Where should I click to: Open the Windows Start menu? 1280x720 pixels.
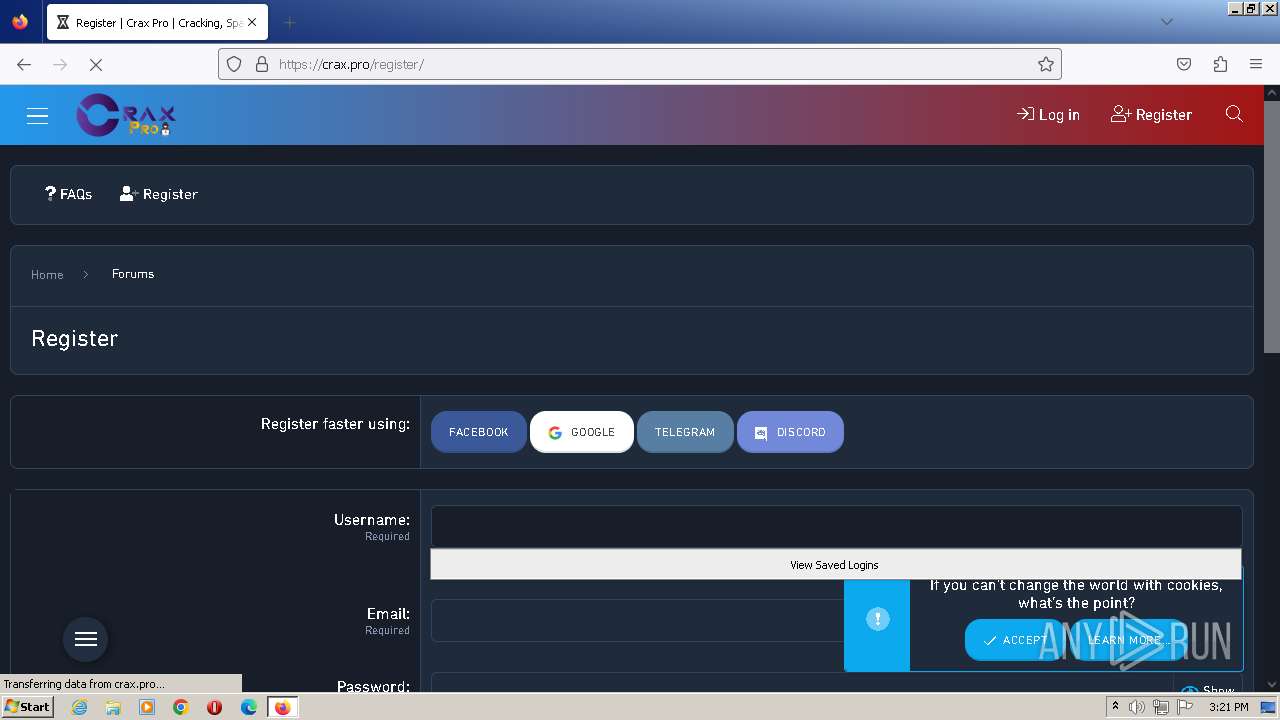coord(27,707)
